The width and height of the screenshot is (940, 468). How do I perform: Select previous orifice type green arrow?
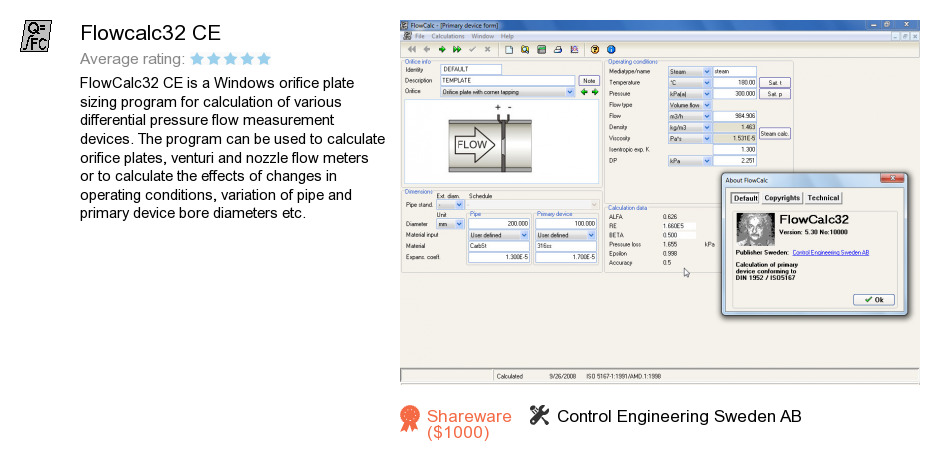(585, 92)
